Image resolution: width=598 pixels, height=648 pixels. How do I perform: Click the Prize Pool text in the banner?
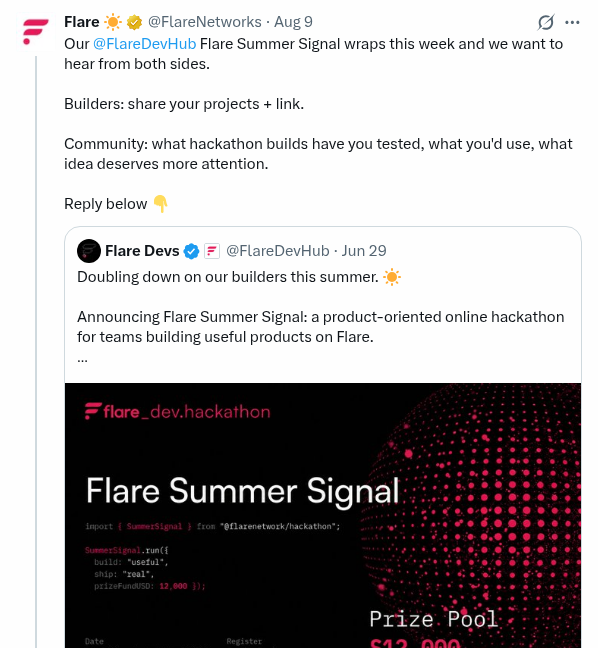click(434, 619)
